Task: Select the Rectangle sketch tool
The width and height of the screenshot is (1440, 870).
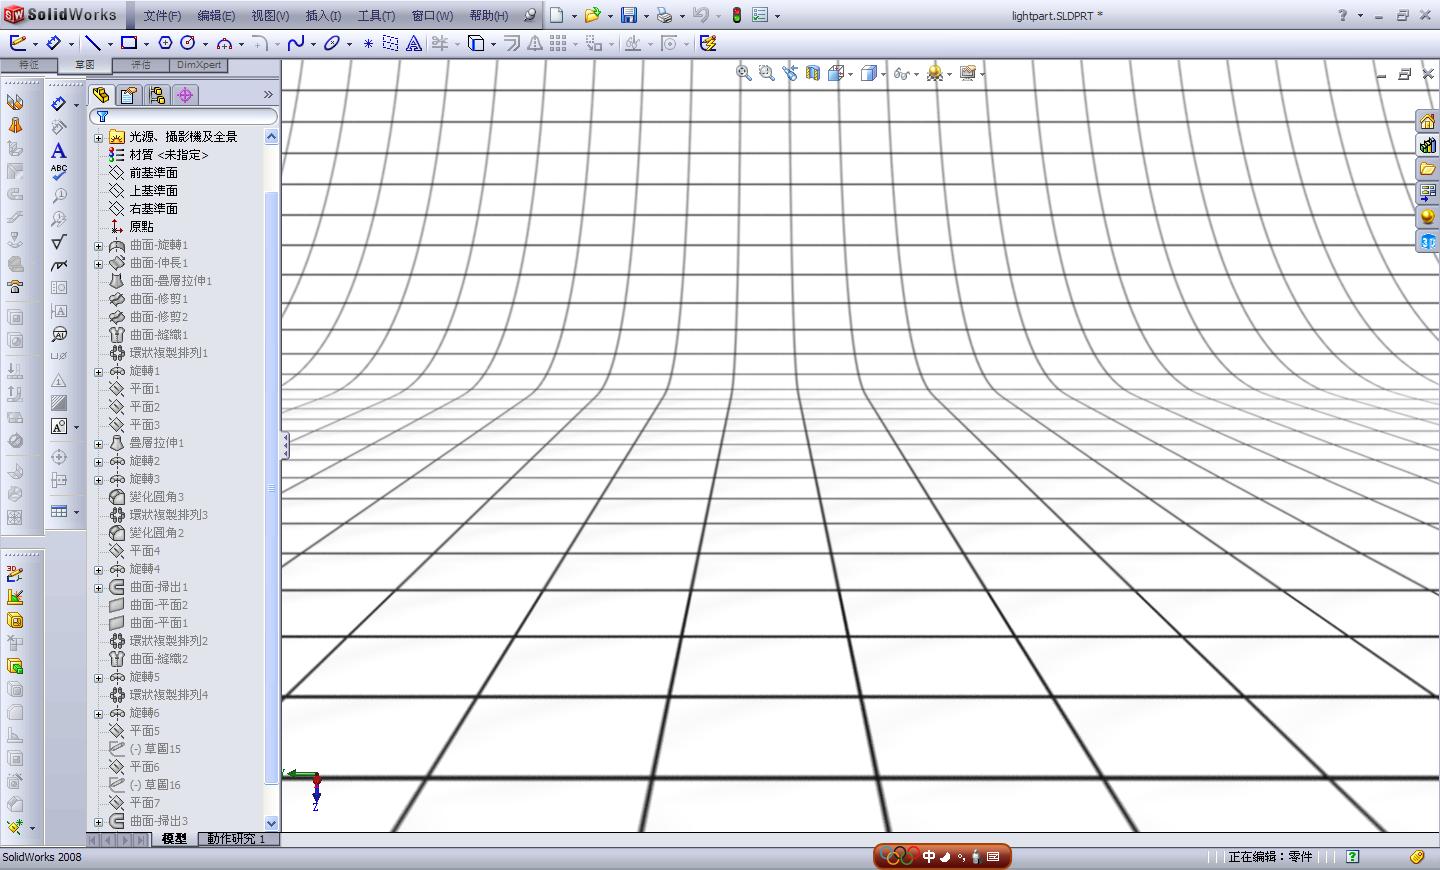Action: 129,43
